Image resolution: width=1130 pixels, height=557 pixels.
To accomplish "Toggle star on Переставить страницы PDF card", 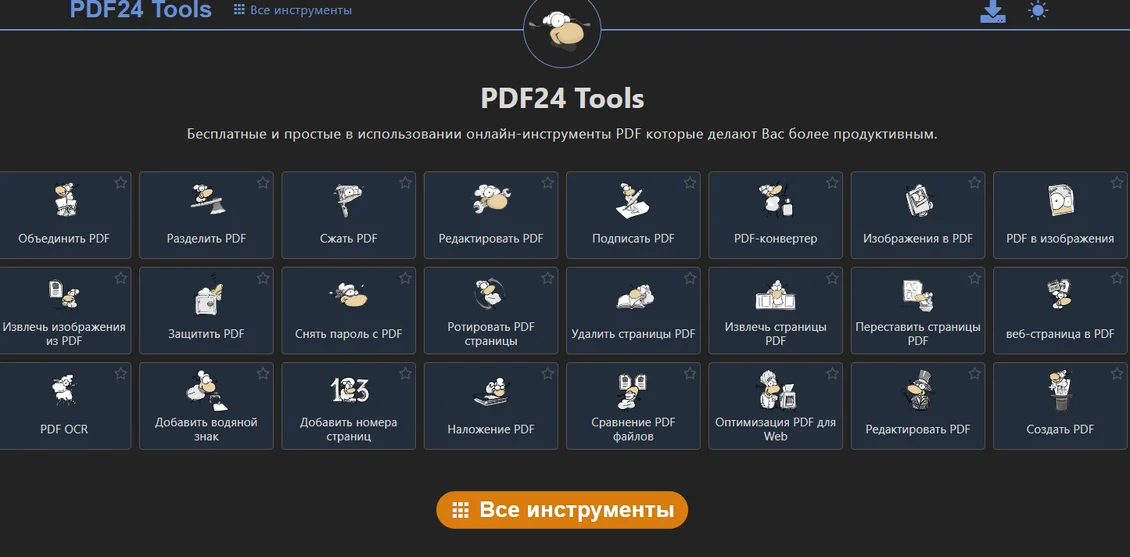I will coord(974,278).
